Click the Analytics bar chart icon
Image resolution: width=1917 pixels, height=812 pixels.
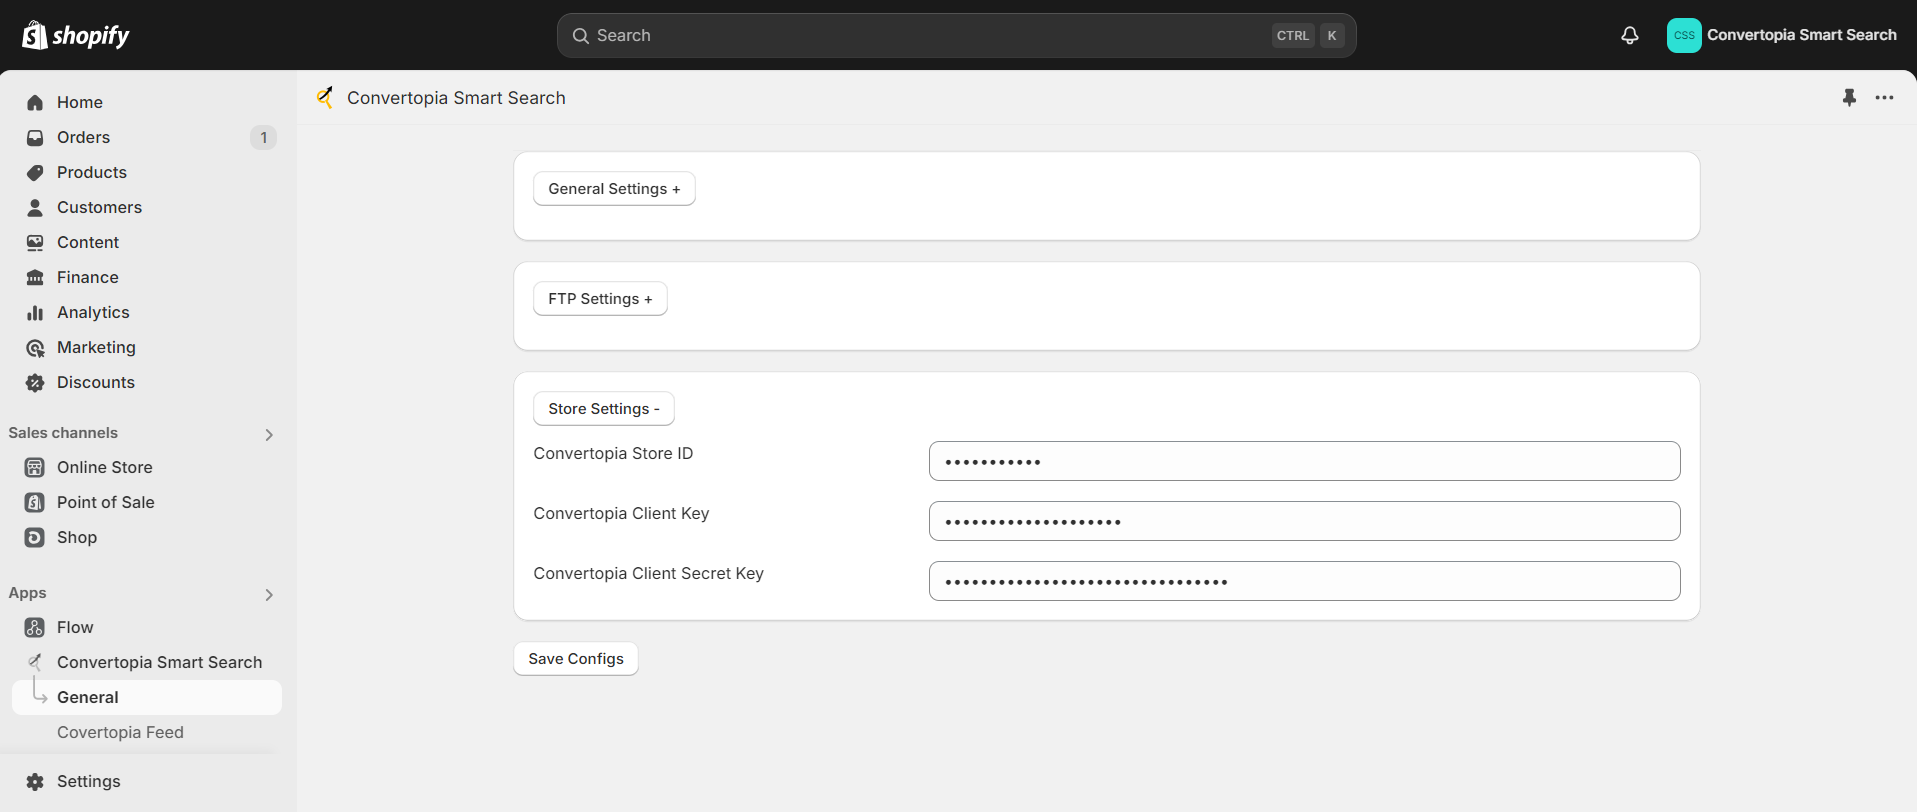pos(35,312)
